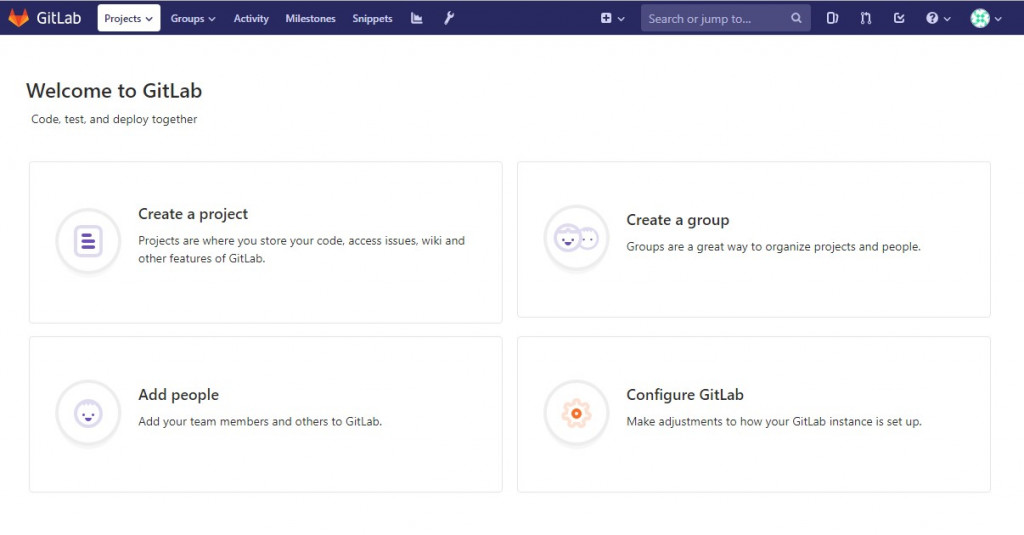Click the Configure GitLab title
The height and width of the screenshot is (535, 1024).
[x=684, y=395]
